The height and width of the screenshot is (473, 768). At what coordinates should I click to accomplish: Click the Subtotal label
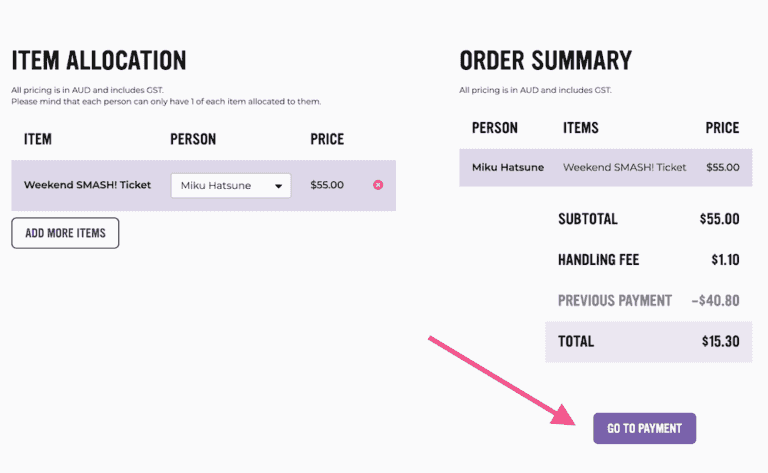588,219
